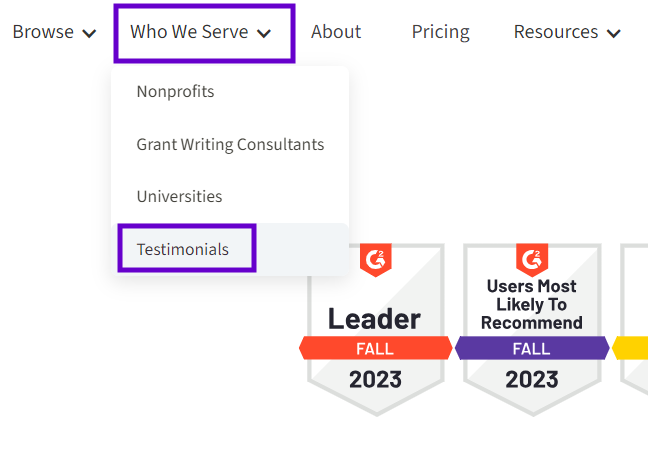Click the G2 logo on Leader badge
The width and height of the screenshot is (648, 451).
click(x=376, y=260)
